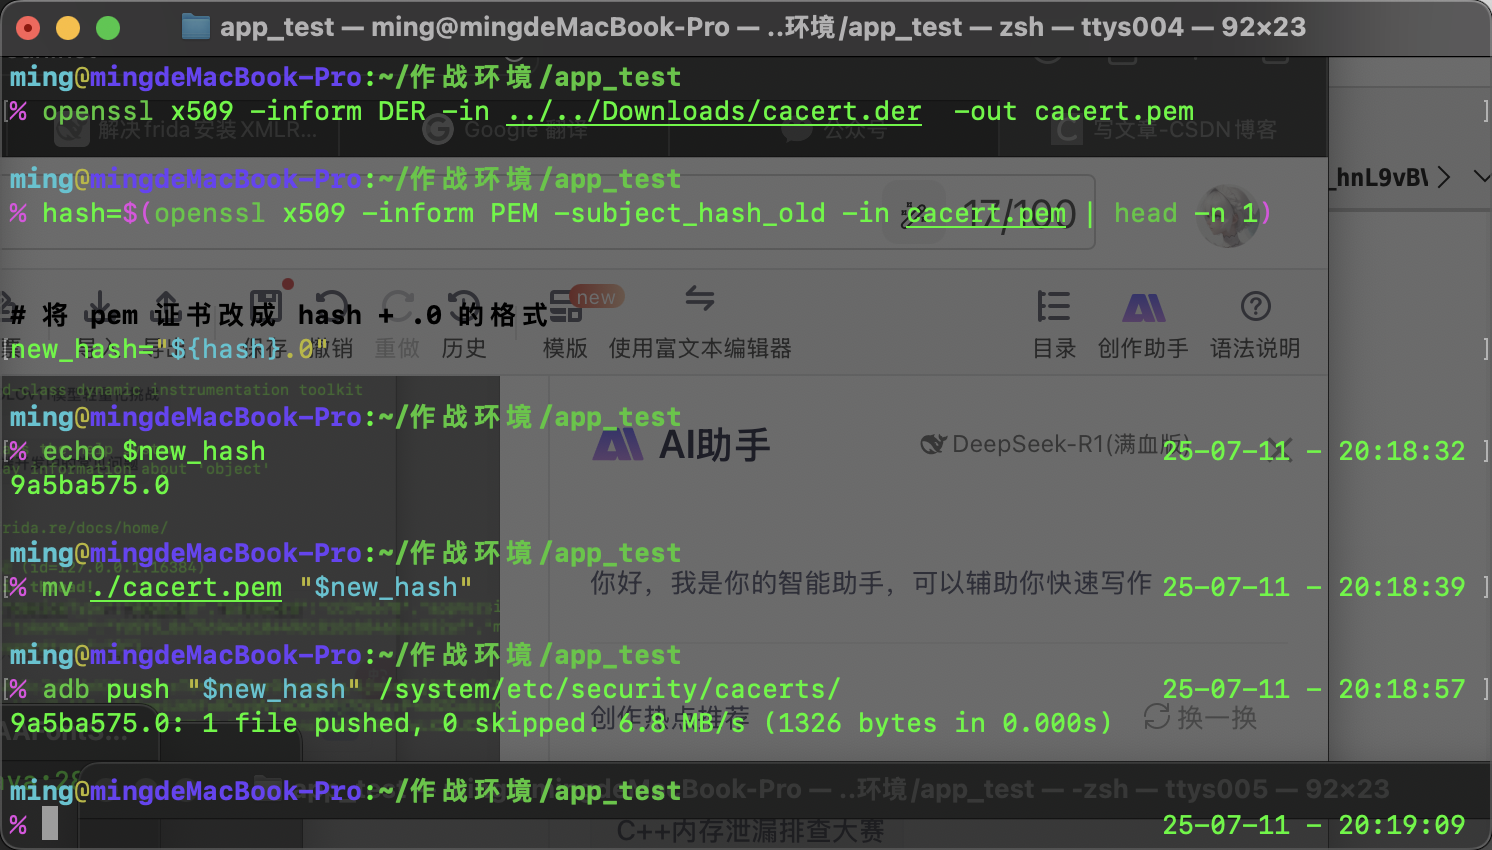Select the DeepSeek-R1(满血版) model label
This screenshot has height=850, width=1492.
click(1056, 444)
